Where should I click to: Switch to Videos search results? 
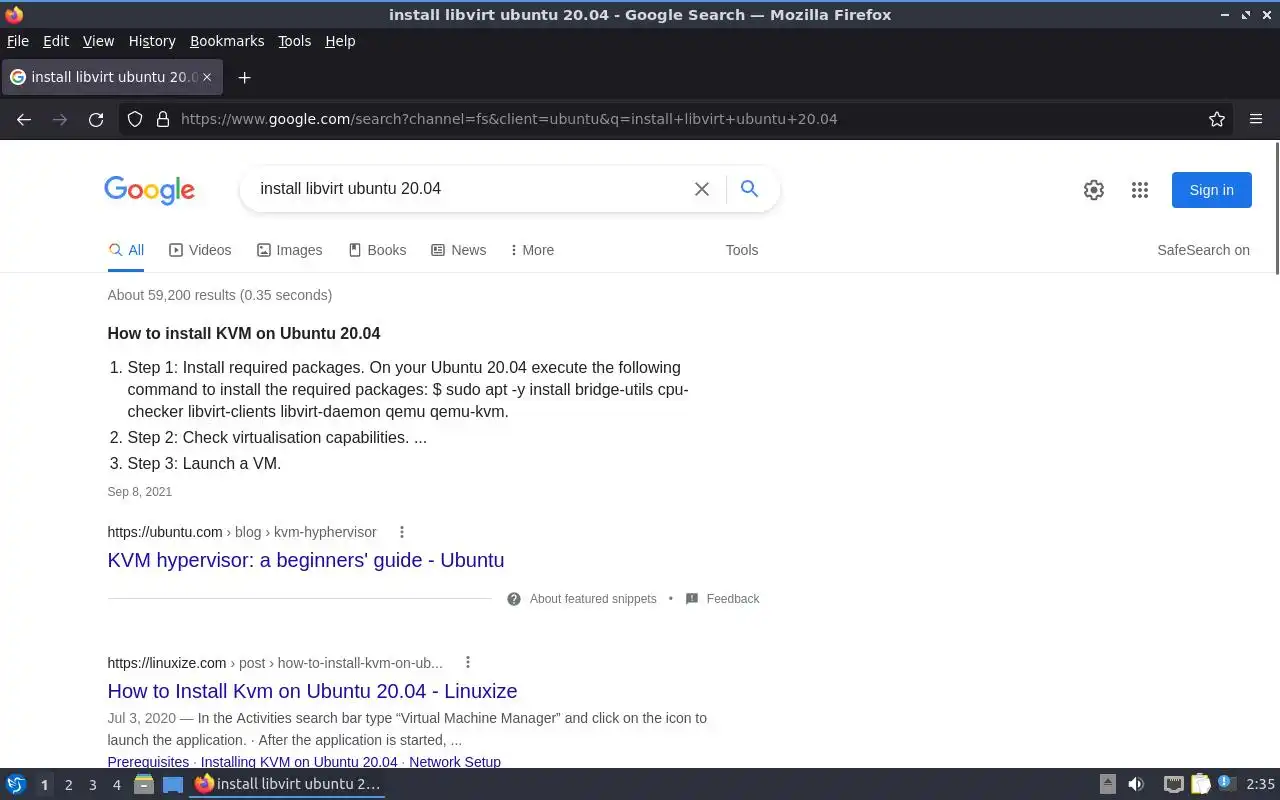pyautogui.click(x=200, y=250)
